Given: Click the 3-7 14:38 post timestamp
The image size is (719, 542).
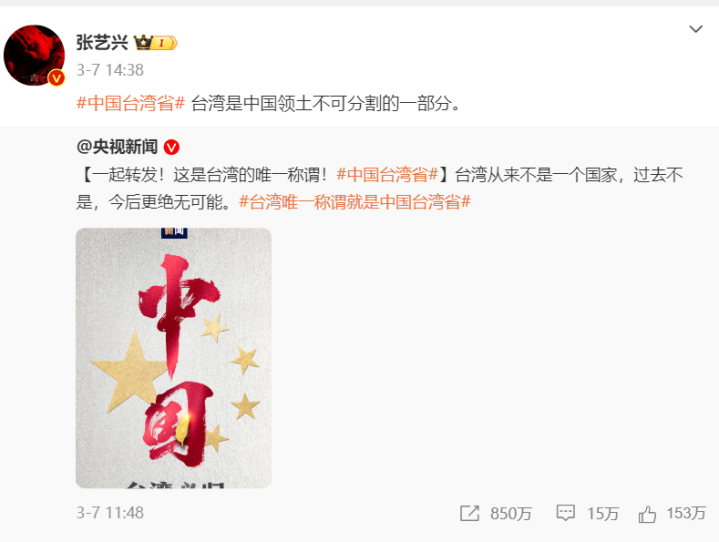Looking at the screenshot, I should [110, 70].
